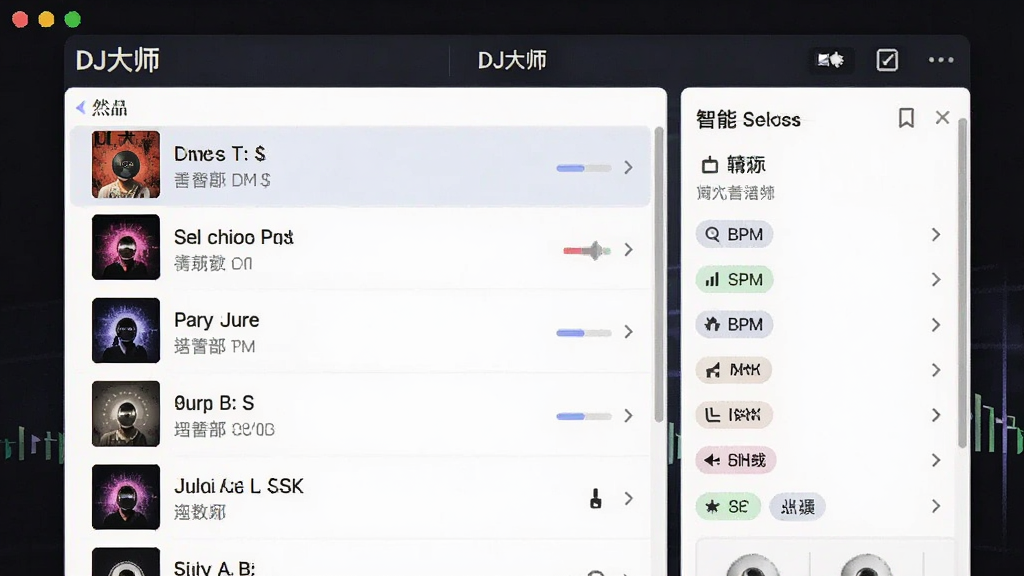This screenshot has width=1024, height=576.
Task: Expand the L-icon tag row chevron
Action: pyautogui.click(x=936, y=415)
